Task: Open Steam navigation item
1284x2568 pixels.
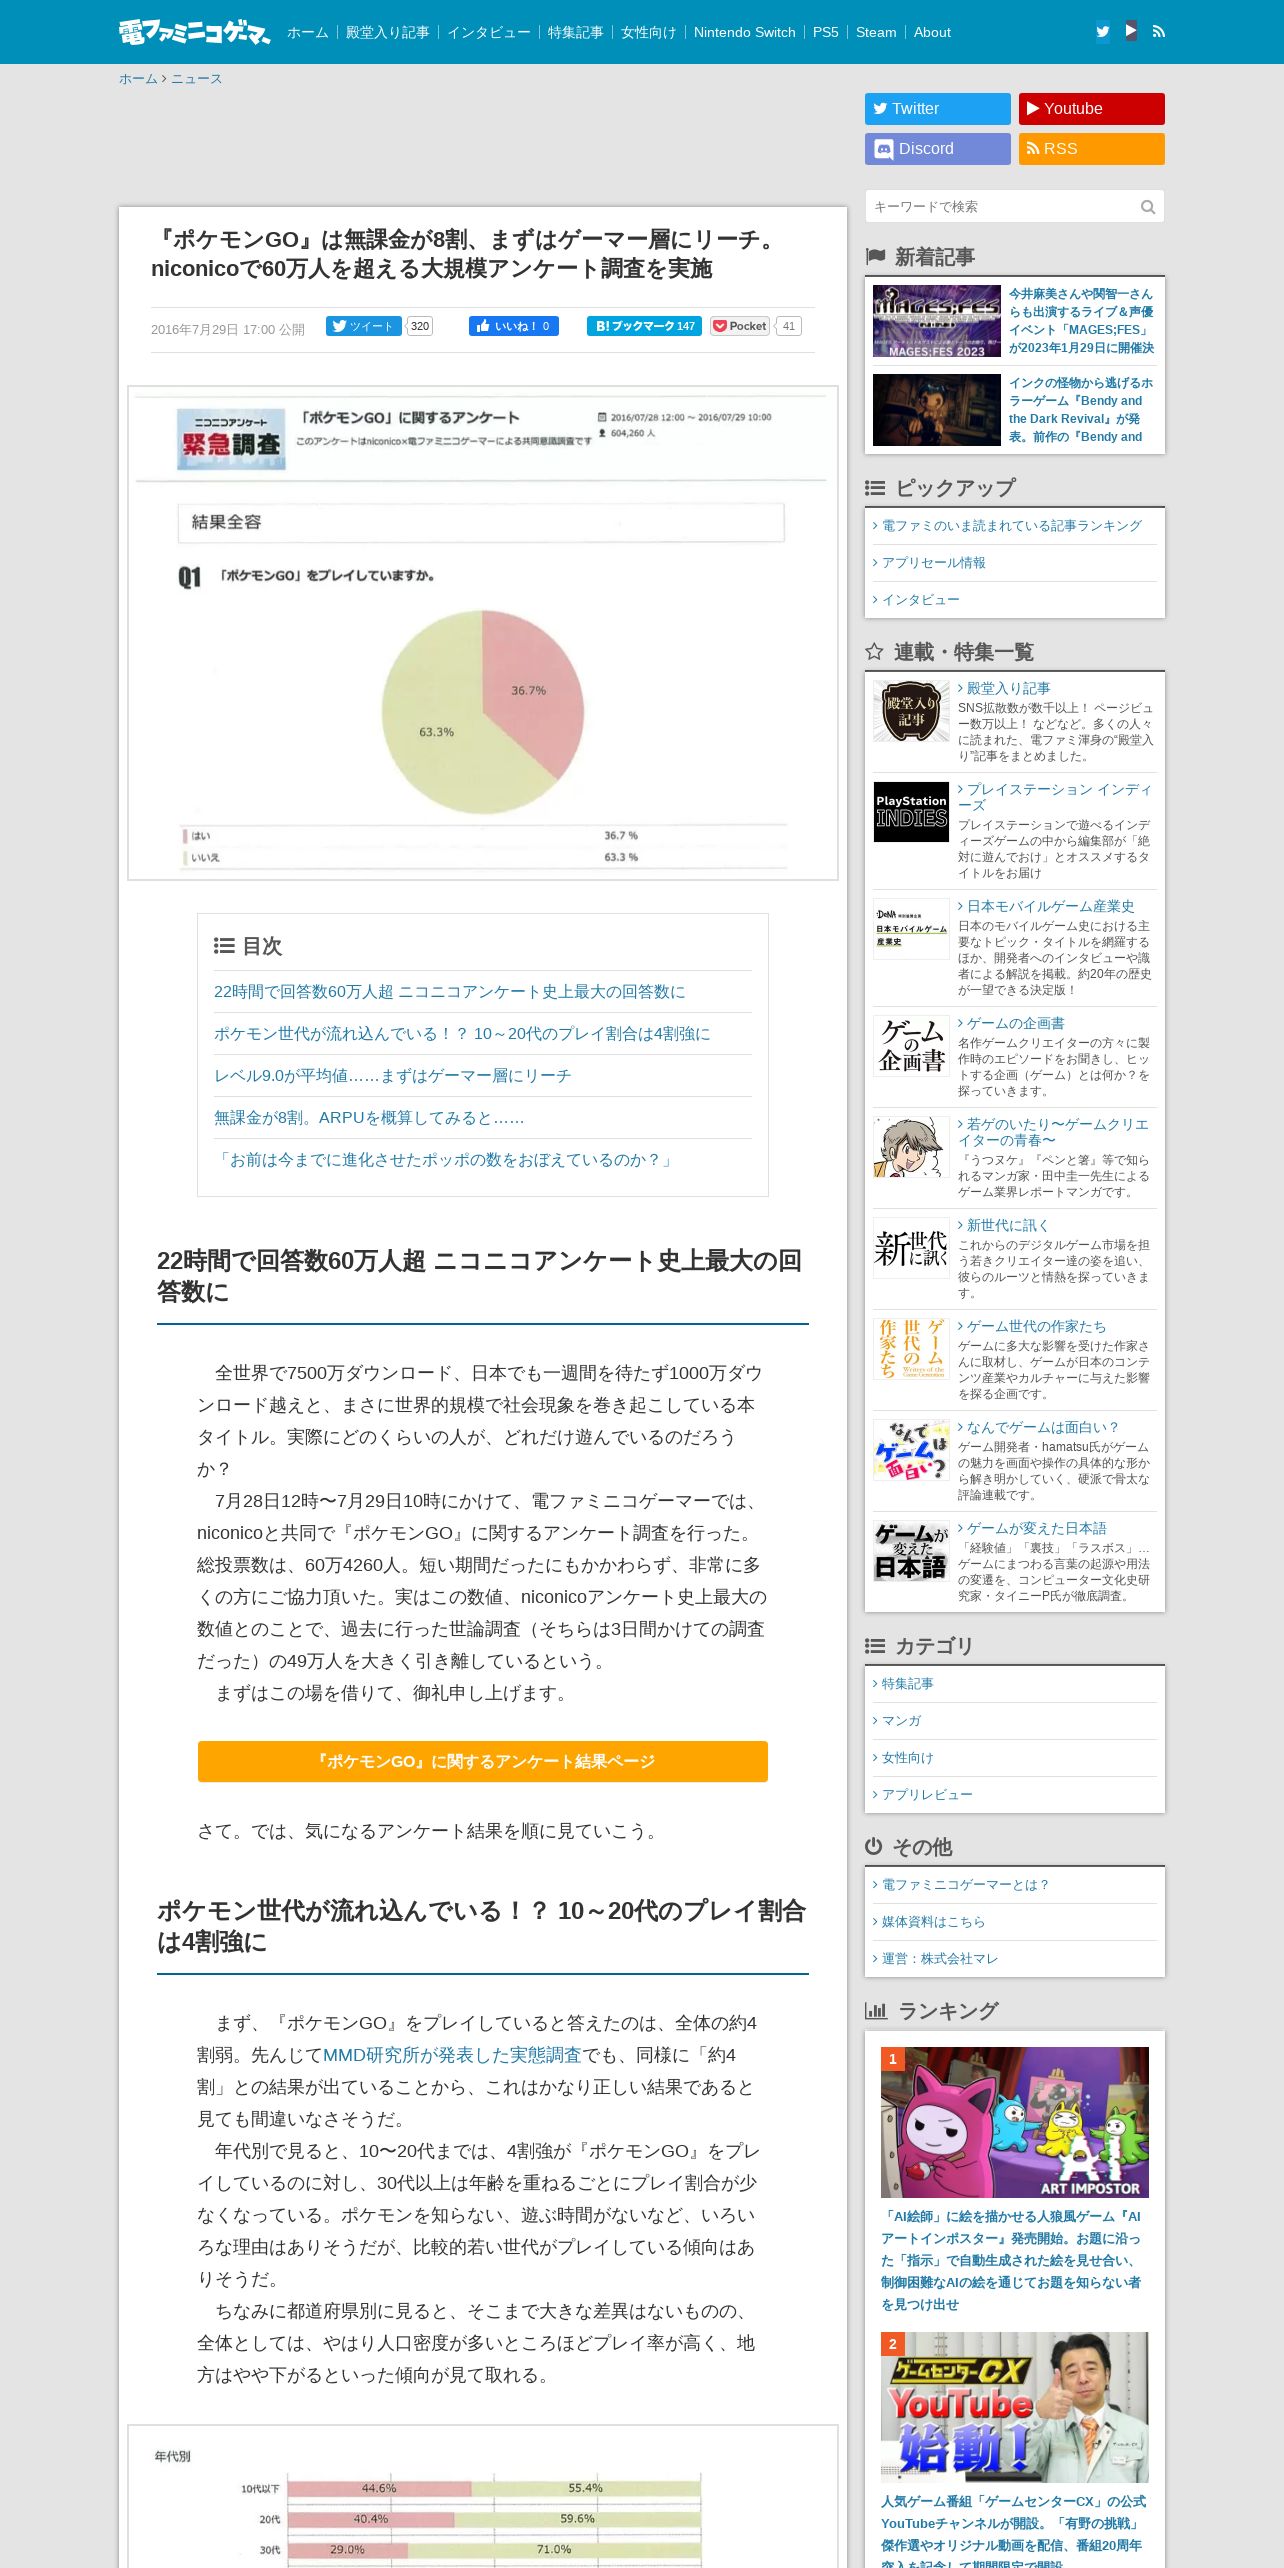Action: (876, 32)
